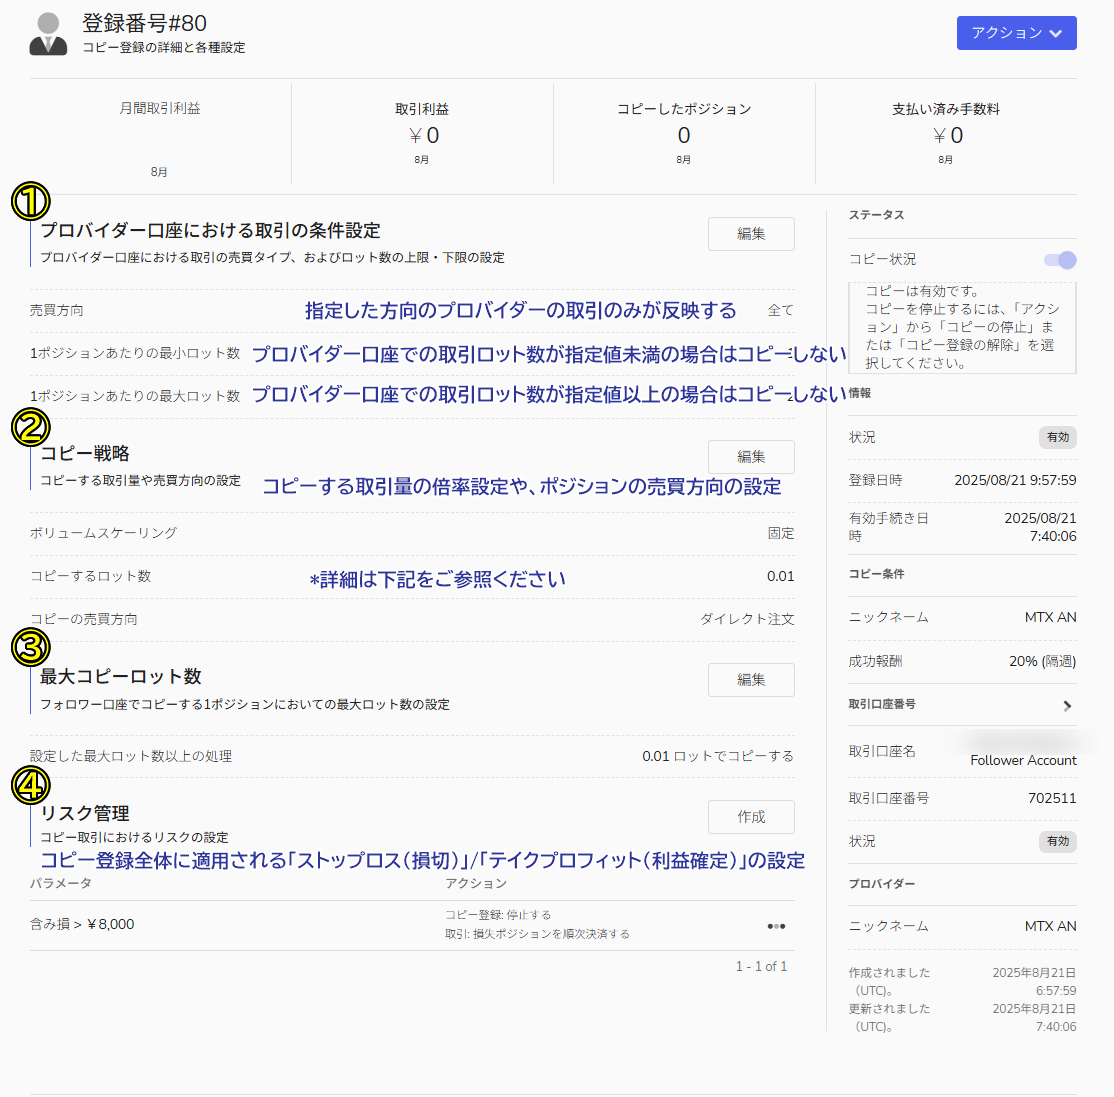
Task: Click yellow circled number 4 marker
Action: (x=30, y=785)
